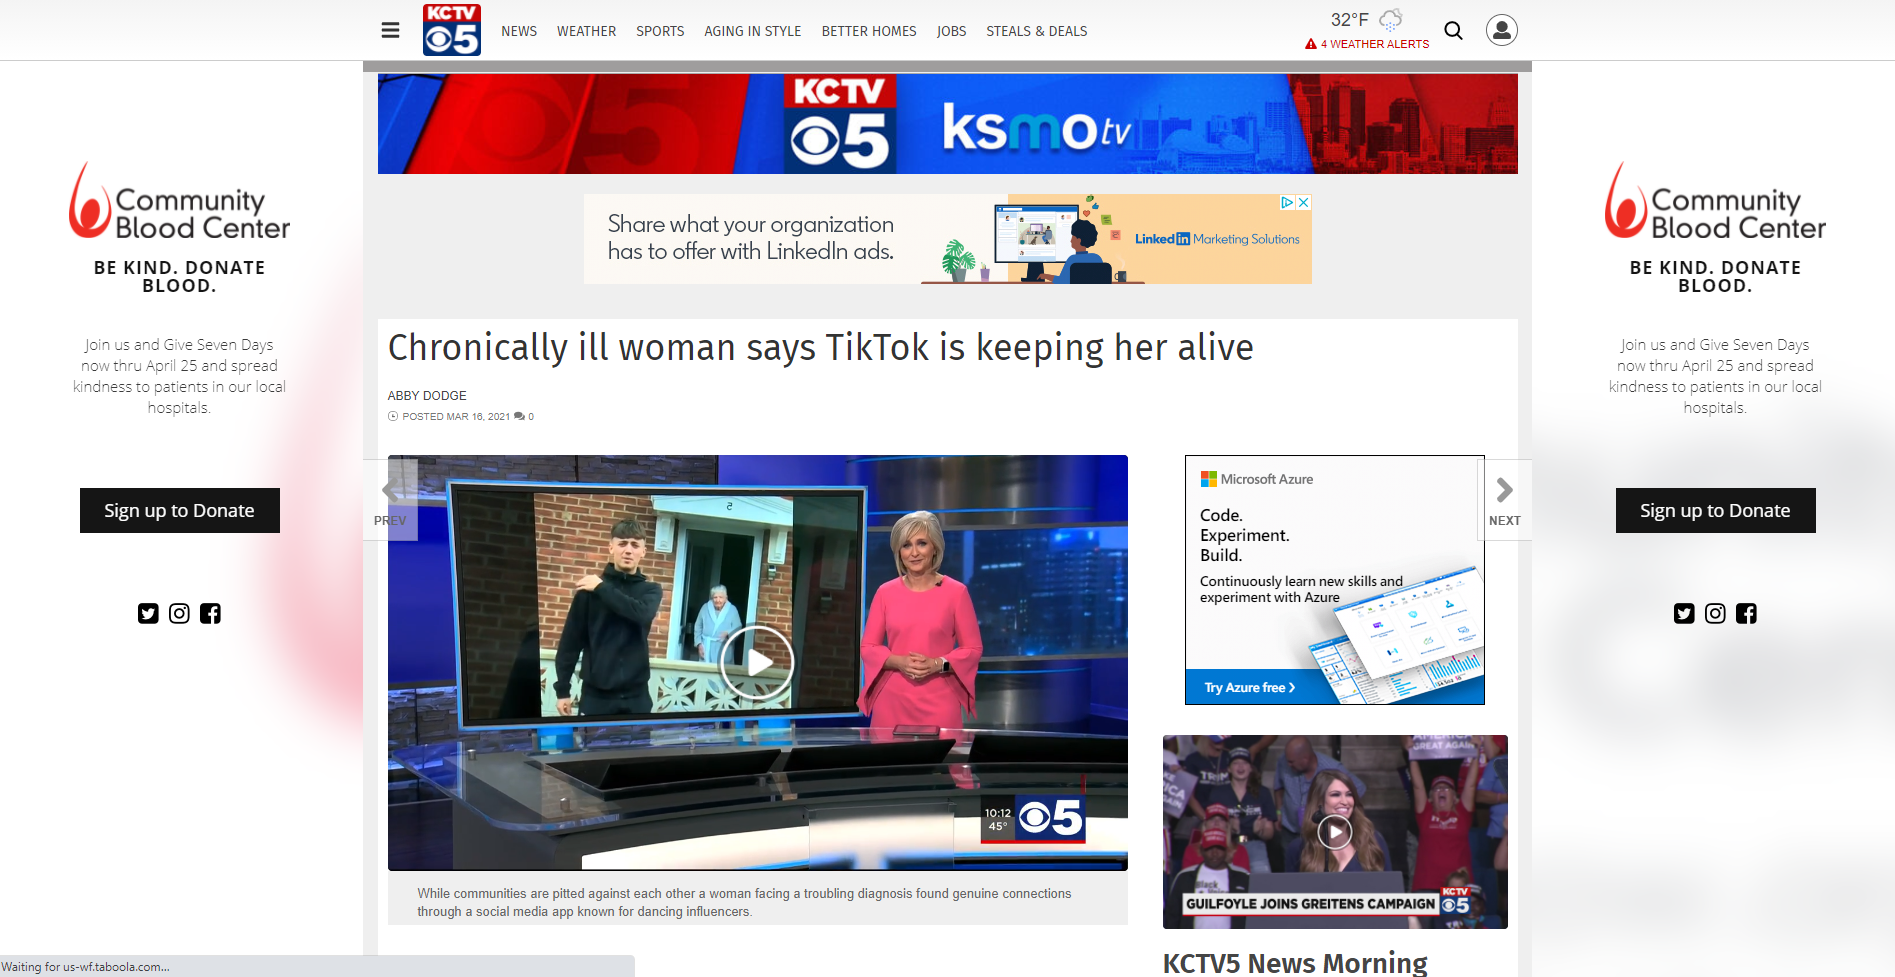Open the Microsoft Azure ad logo

(x=1257, y=479)
